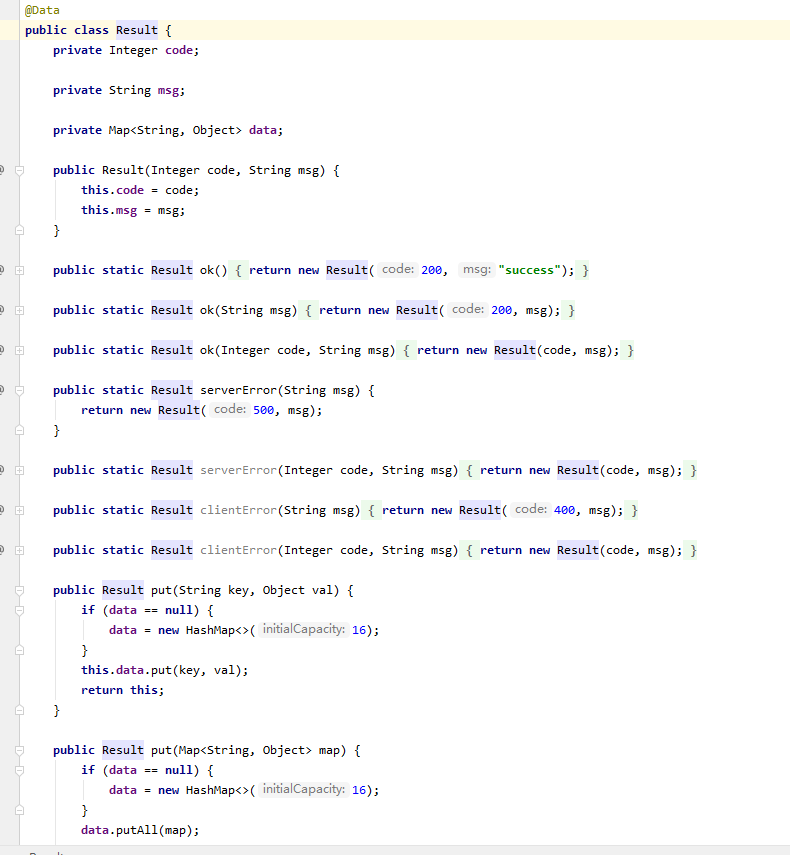Collapse the put(String key, Object val) method
Image resolution: width=790 pixels, height=855 pixels.
coord(20,591)
